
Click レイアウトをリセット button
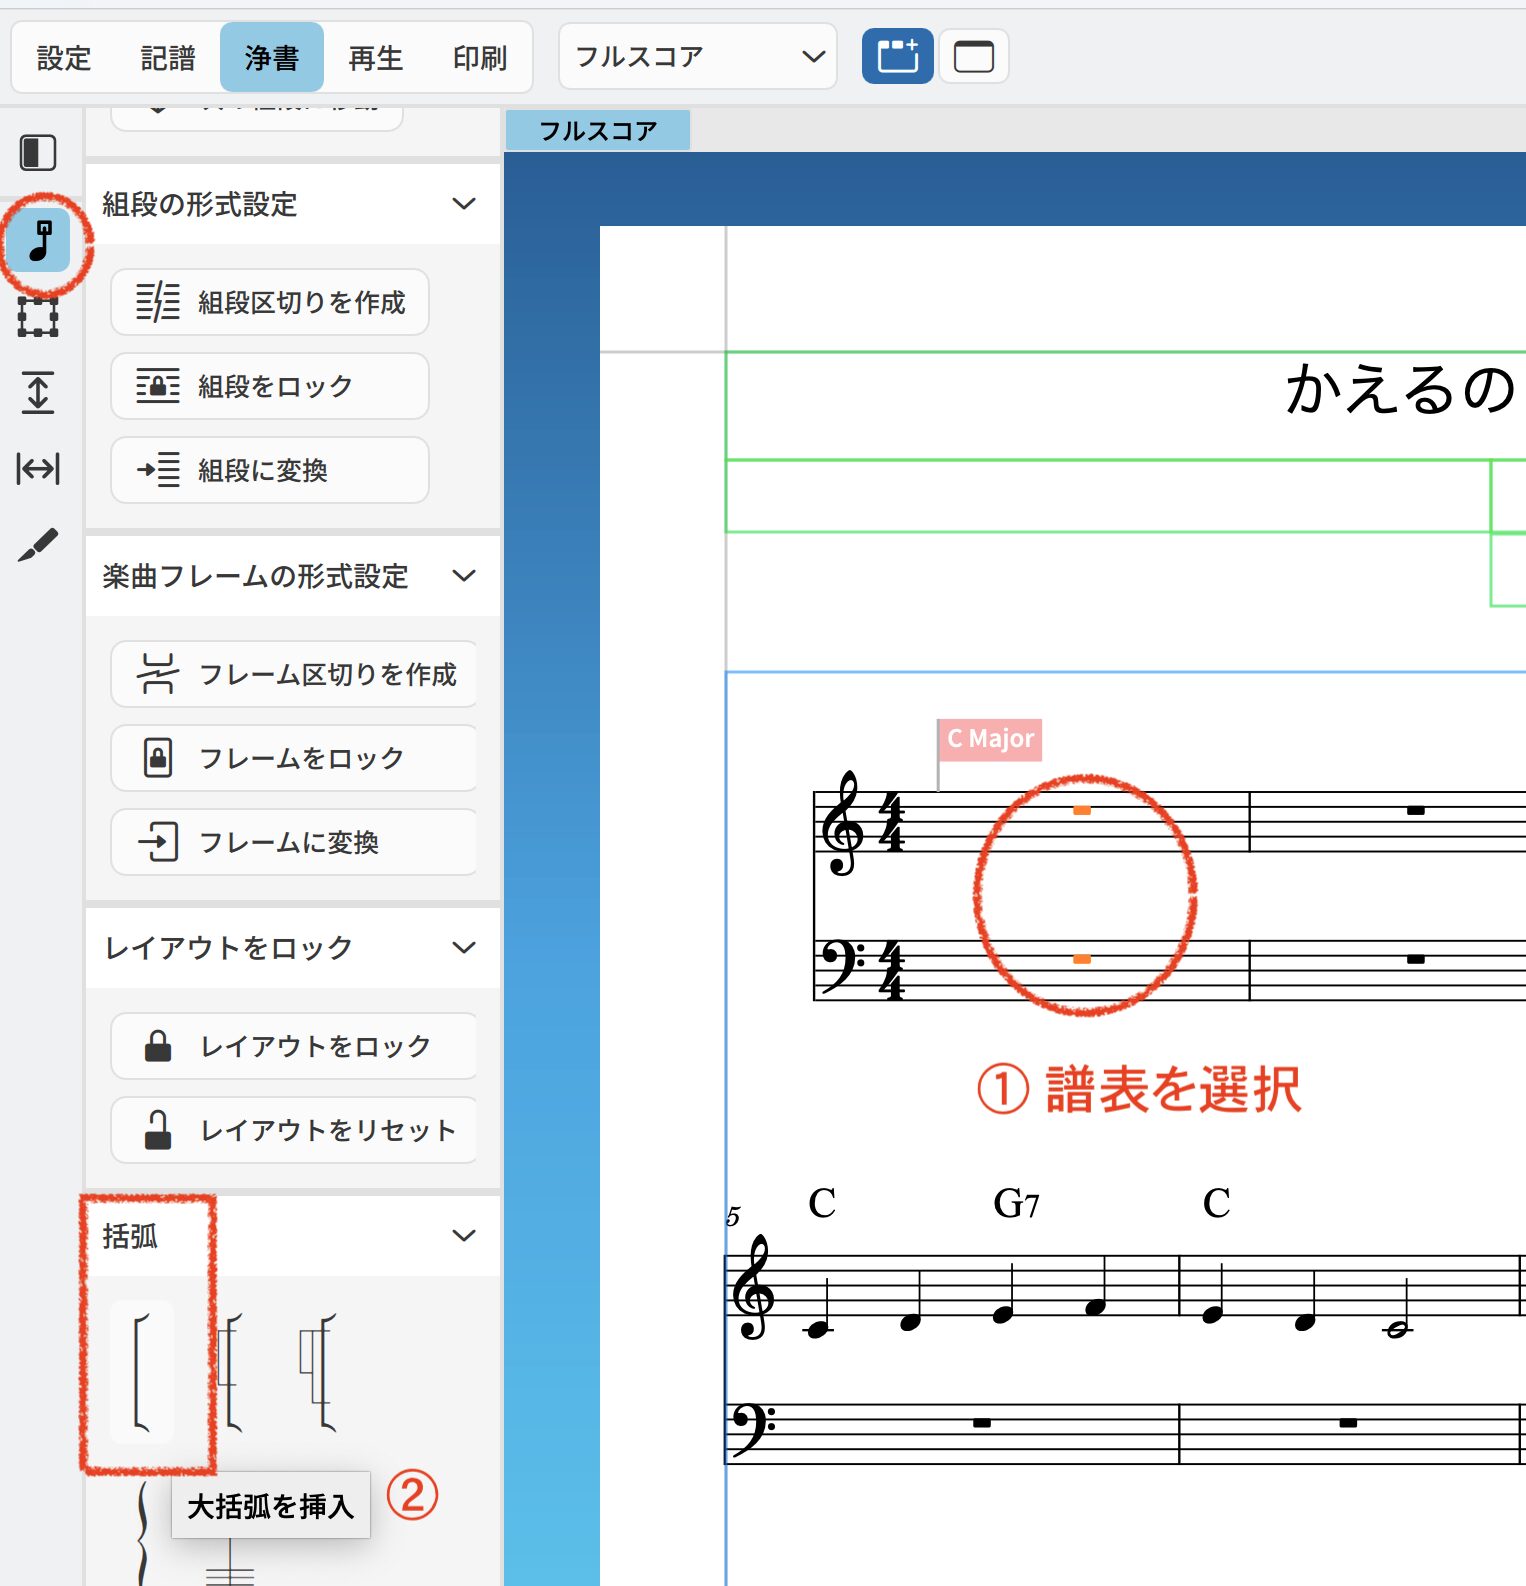[x=294, y=1130]
